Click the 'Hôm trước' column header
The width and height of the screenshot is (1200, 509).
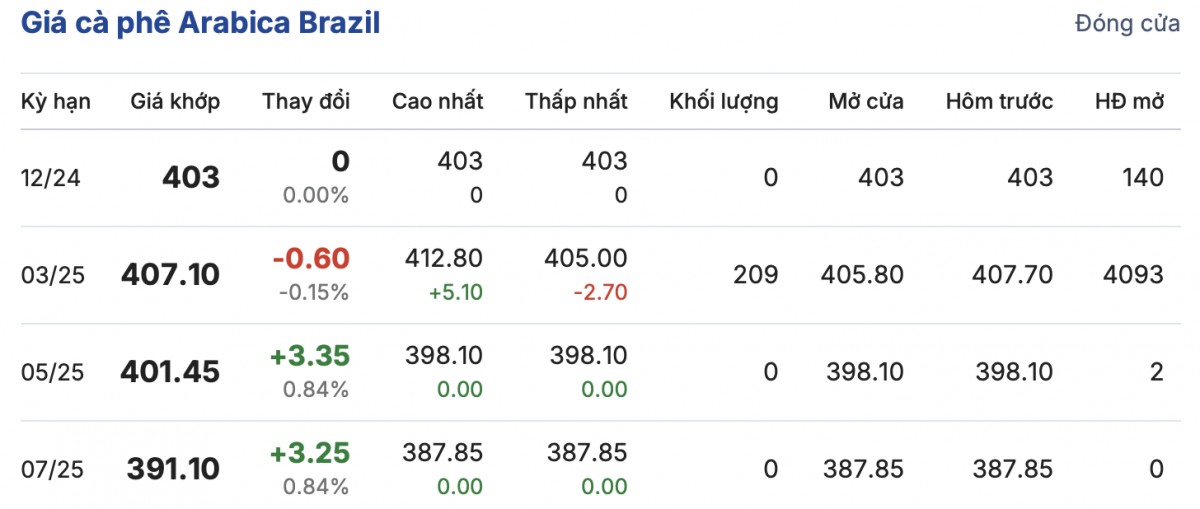point(999,101)
